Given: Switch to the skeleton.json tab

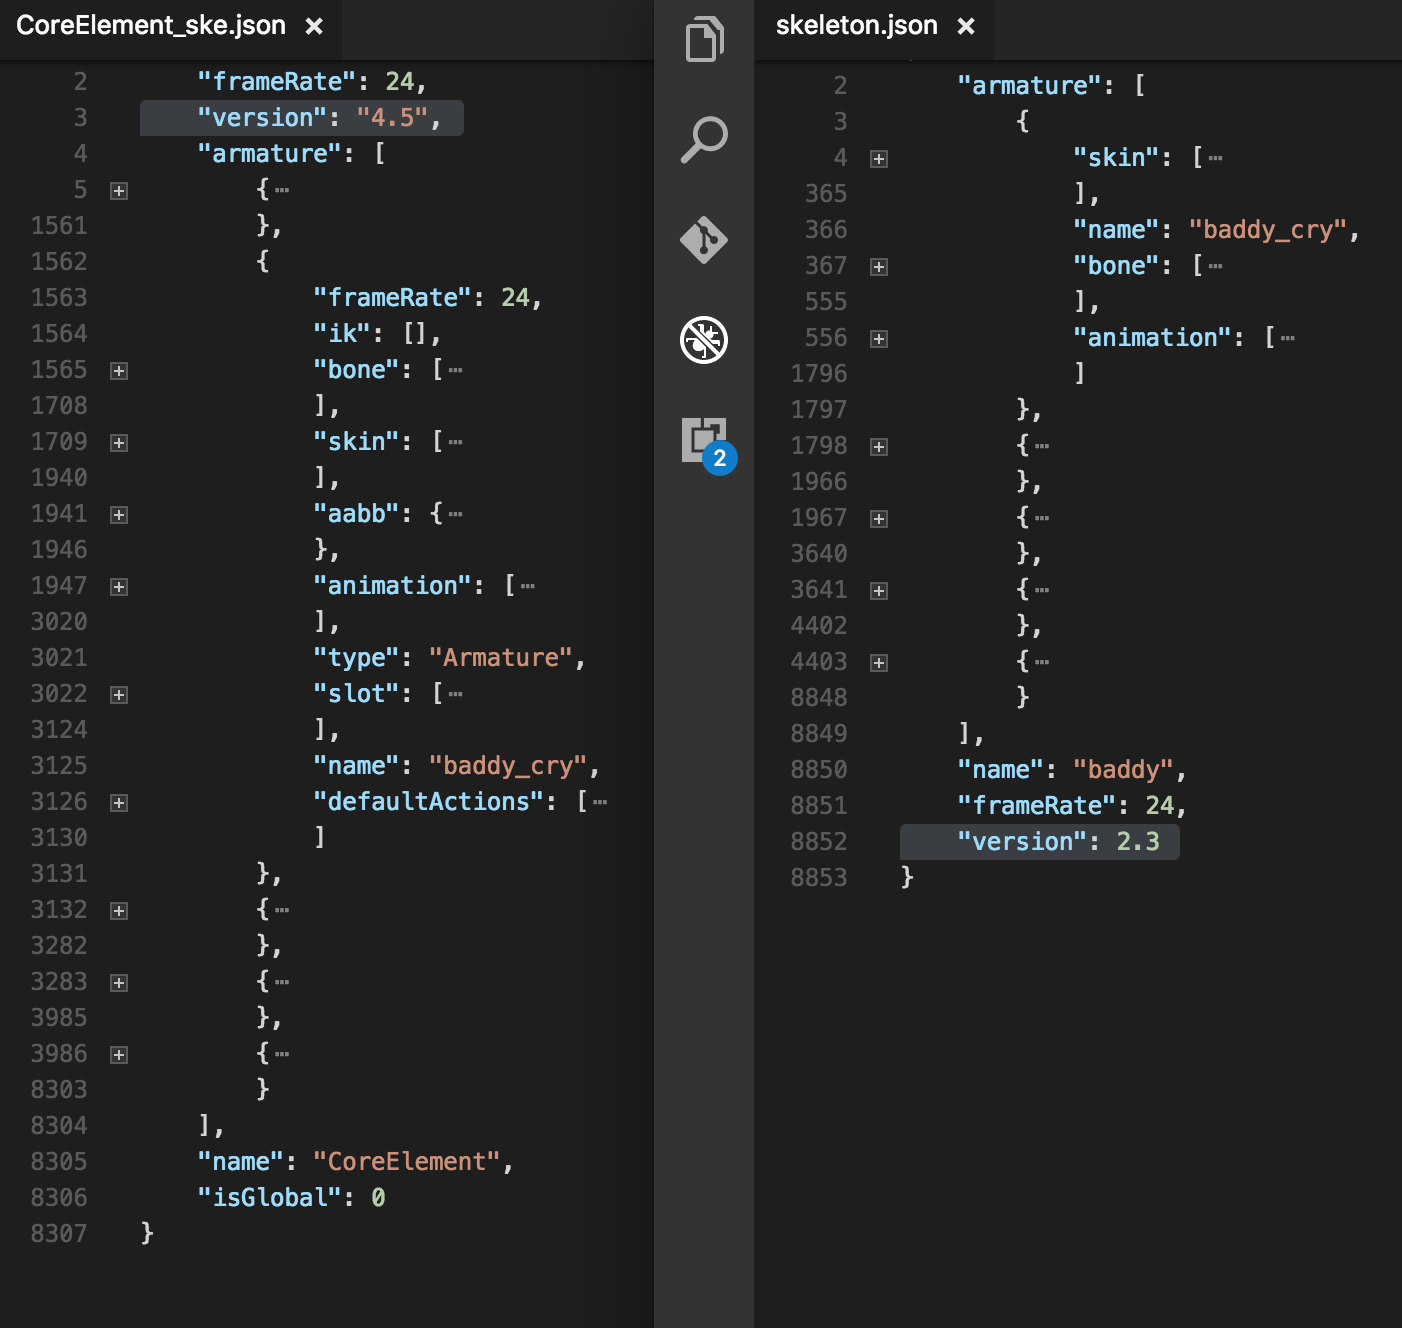Looking at the screenshot, I should coord(856,26).
